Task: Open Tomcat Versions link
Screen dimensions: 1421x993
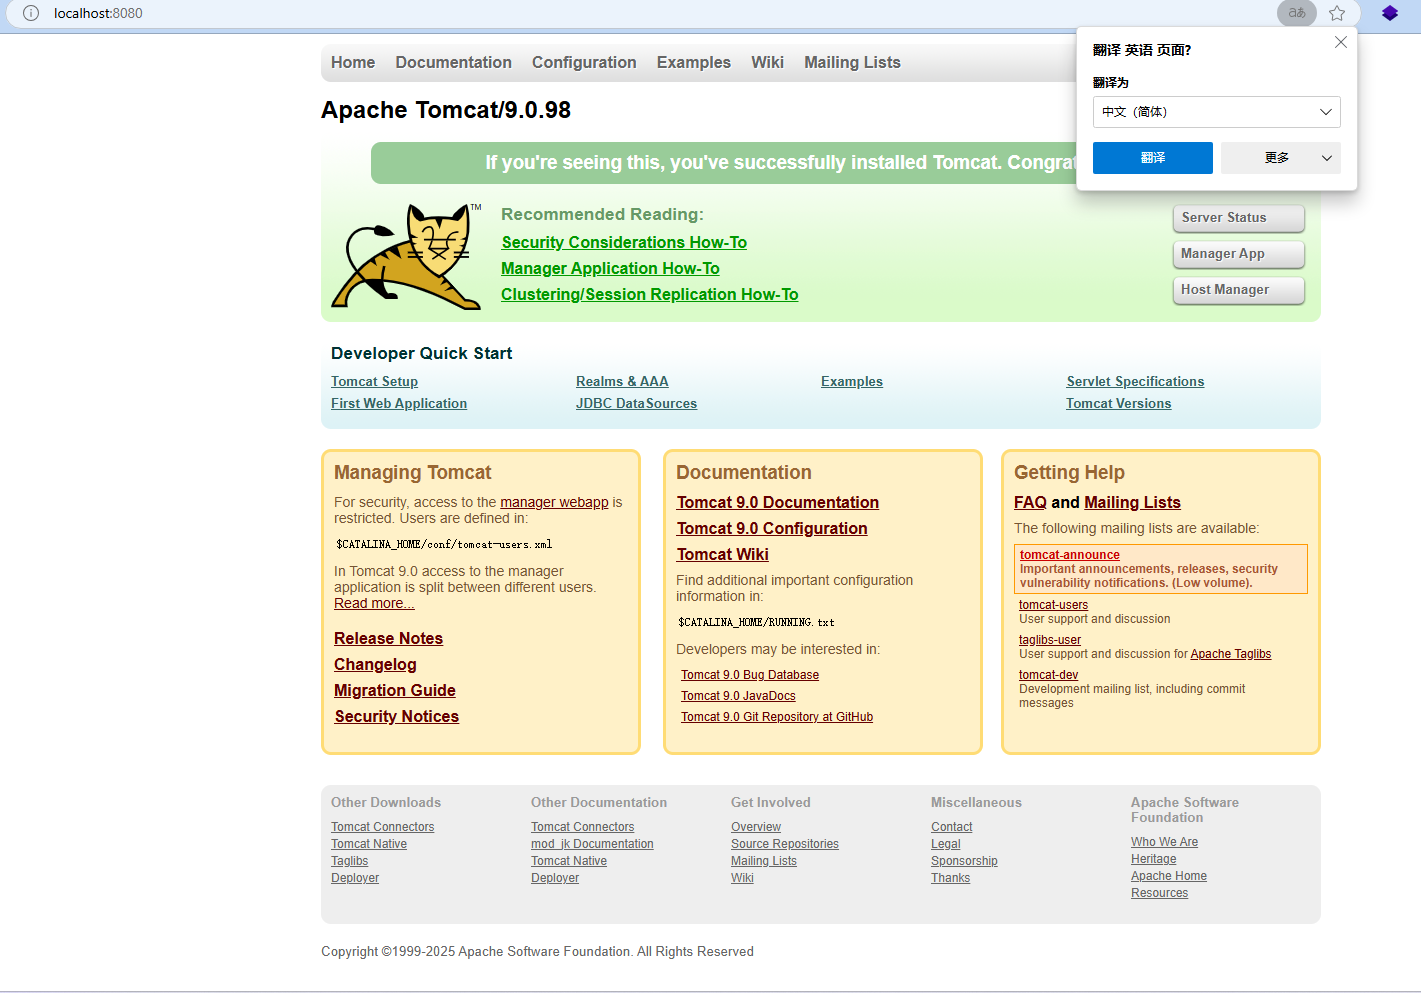Action: pyautogui.click(x=1118, y=403)
